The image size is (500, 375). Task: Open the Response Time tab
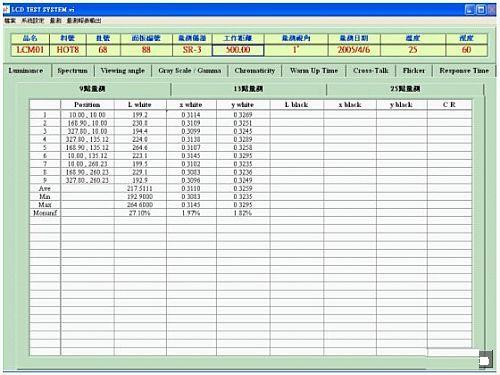click(x=464, y=71)
